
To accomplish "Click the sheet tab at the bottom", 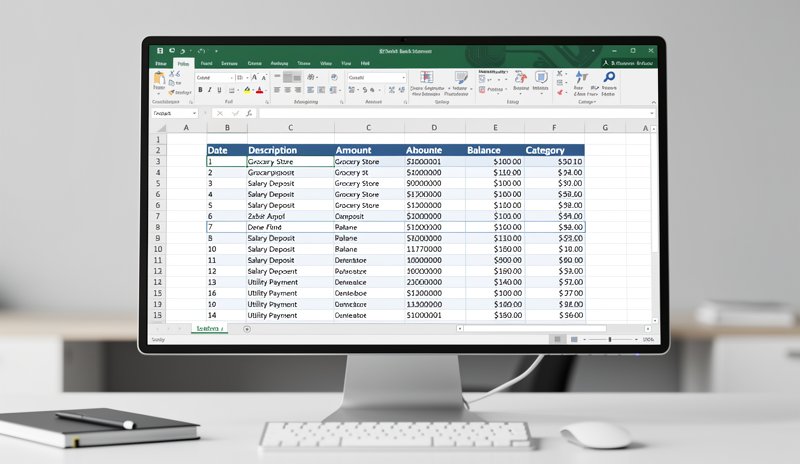I will [x=210, y=328].
